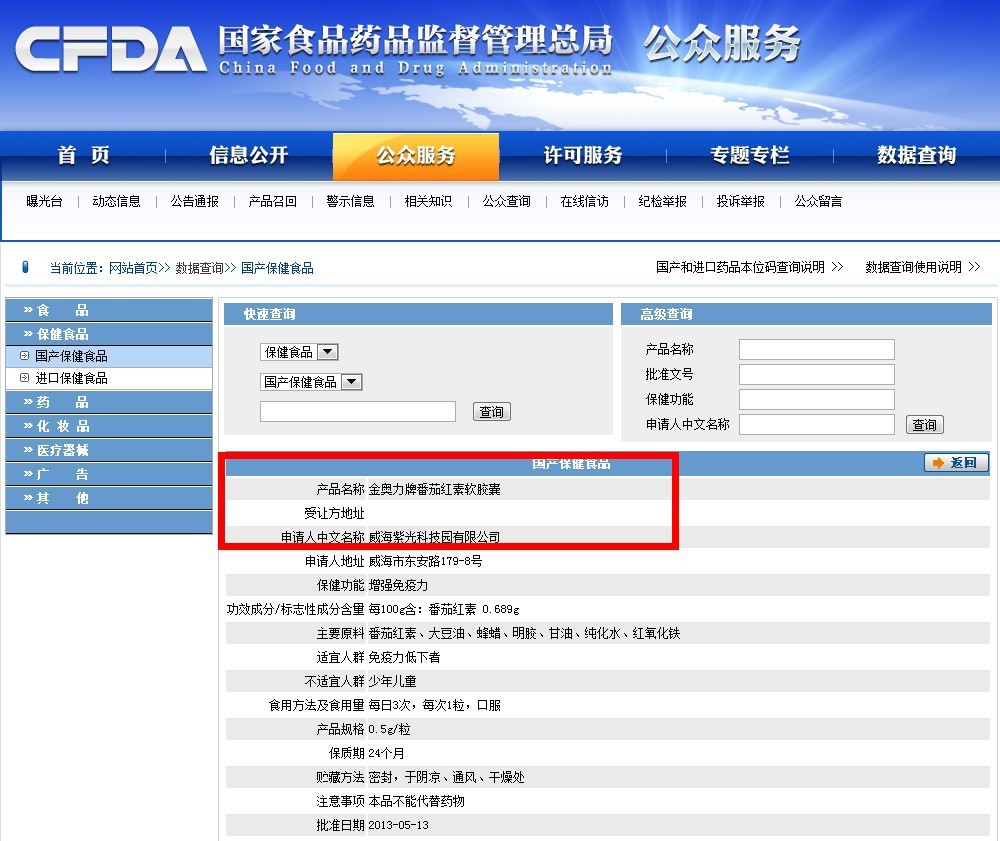The height and width of the screenshot is (841, 1000).
Task: Open the 投诉举报 submenu link
Action: (740, 201)
